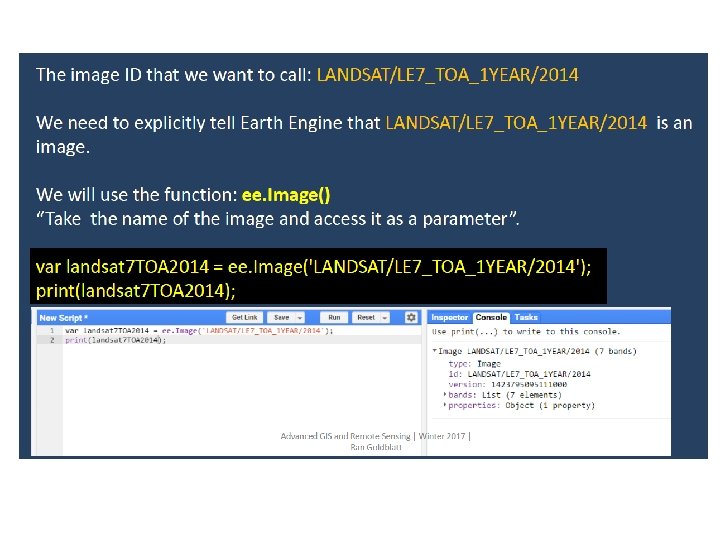Click the Reset button
The width and height of the screenshot is (720, 540).
[x=366, y=317]
